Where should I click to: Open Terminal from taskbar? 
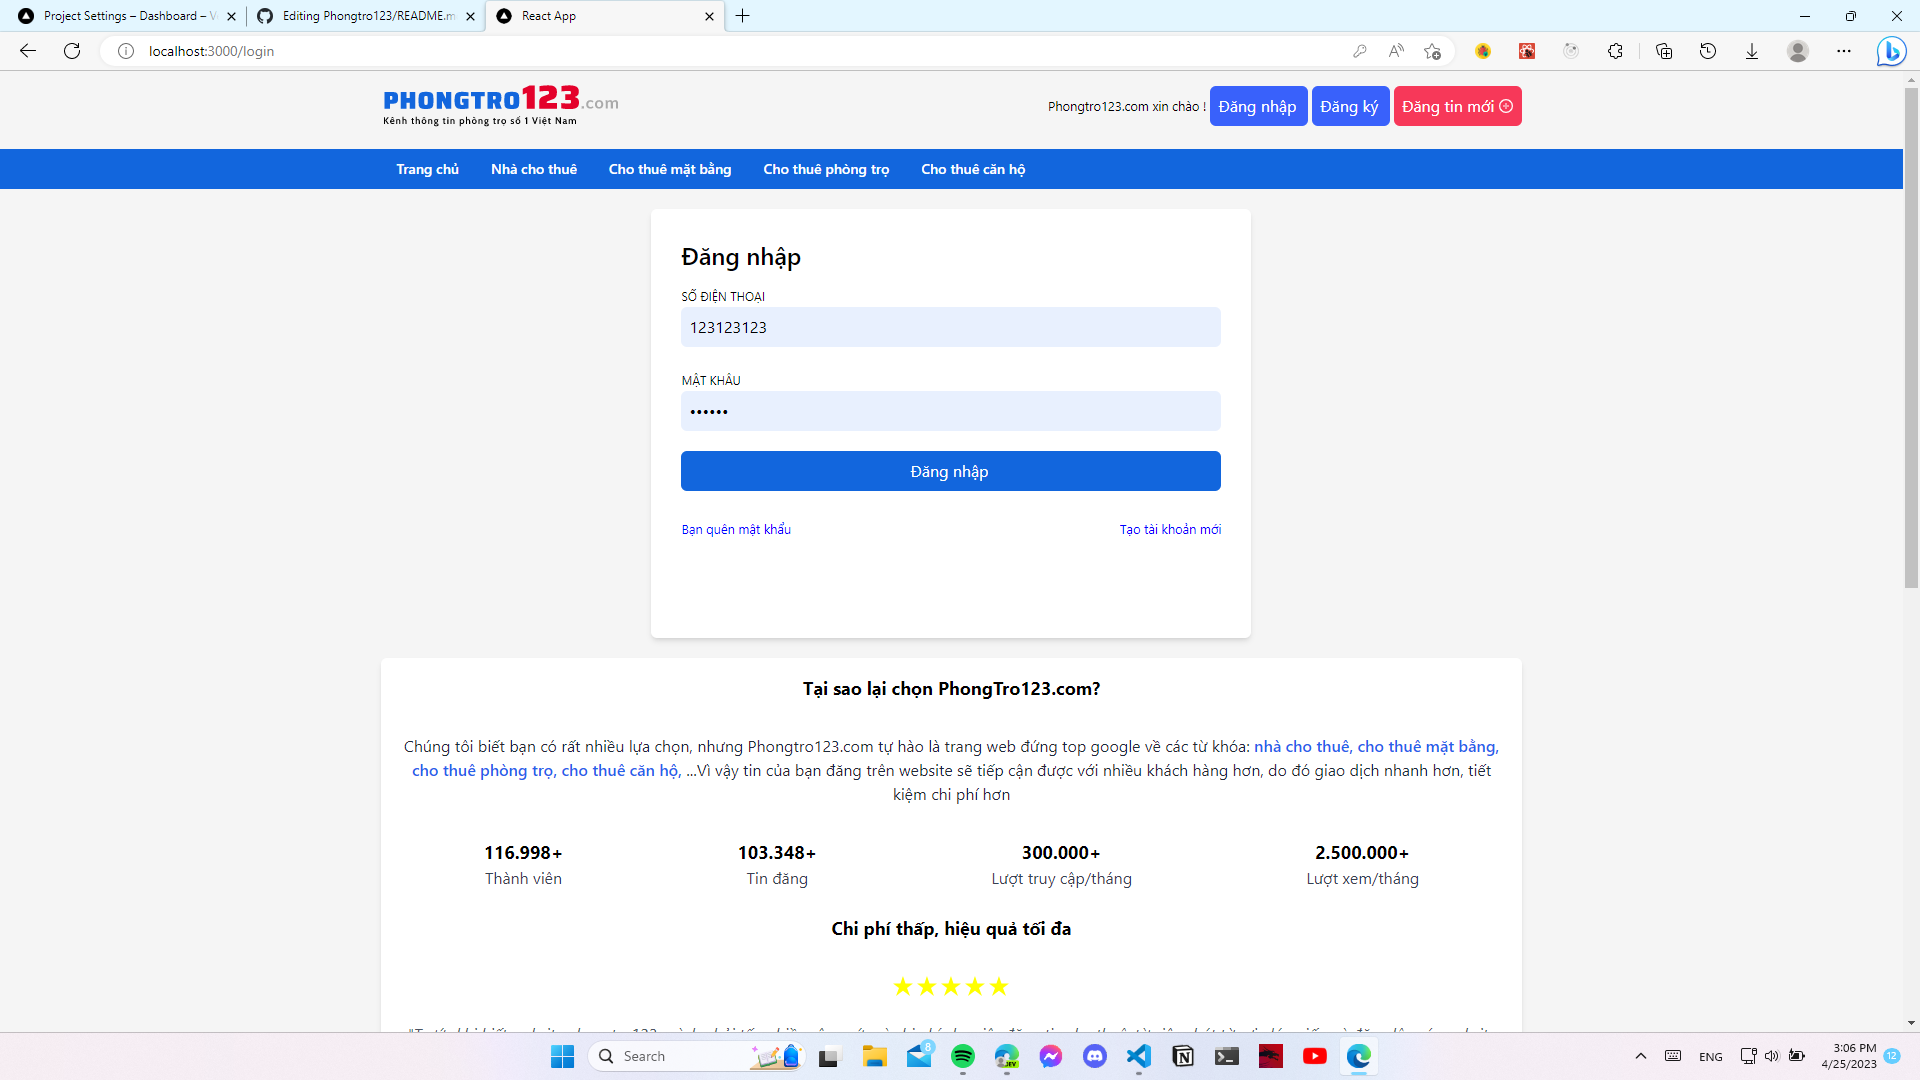point(1227,1056)
